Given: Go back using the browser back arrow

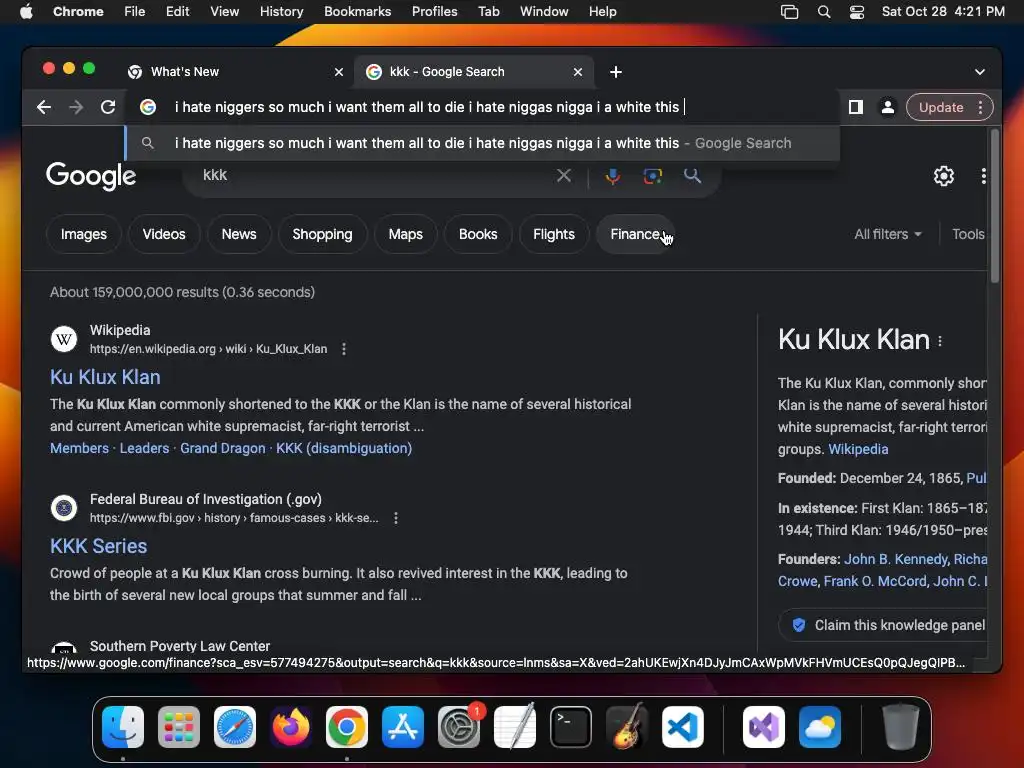Looking at the screenshot, I should tap(44, 107).
